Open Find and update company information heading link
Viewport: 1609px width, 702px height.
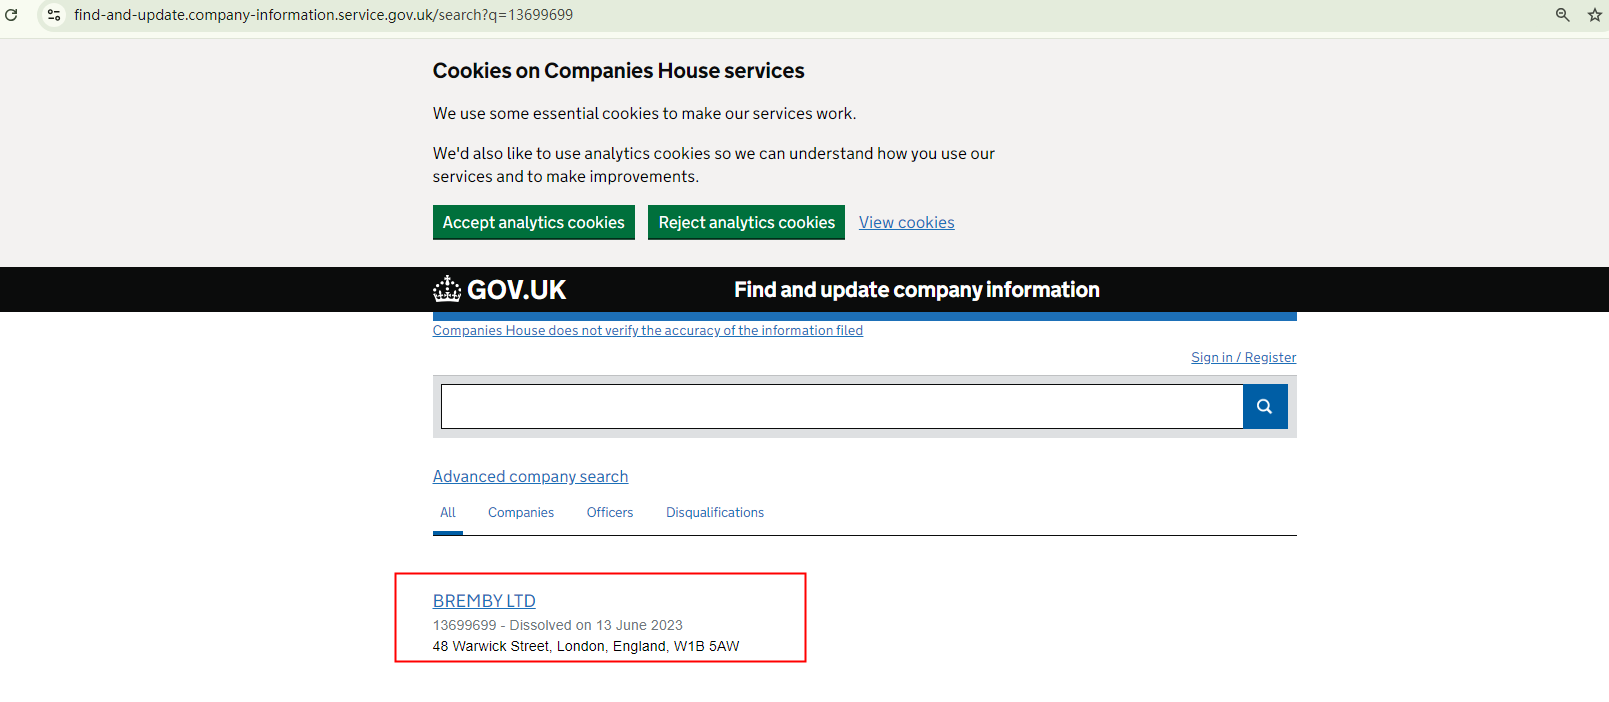click(x=917, y=290)
